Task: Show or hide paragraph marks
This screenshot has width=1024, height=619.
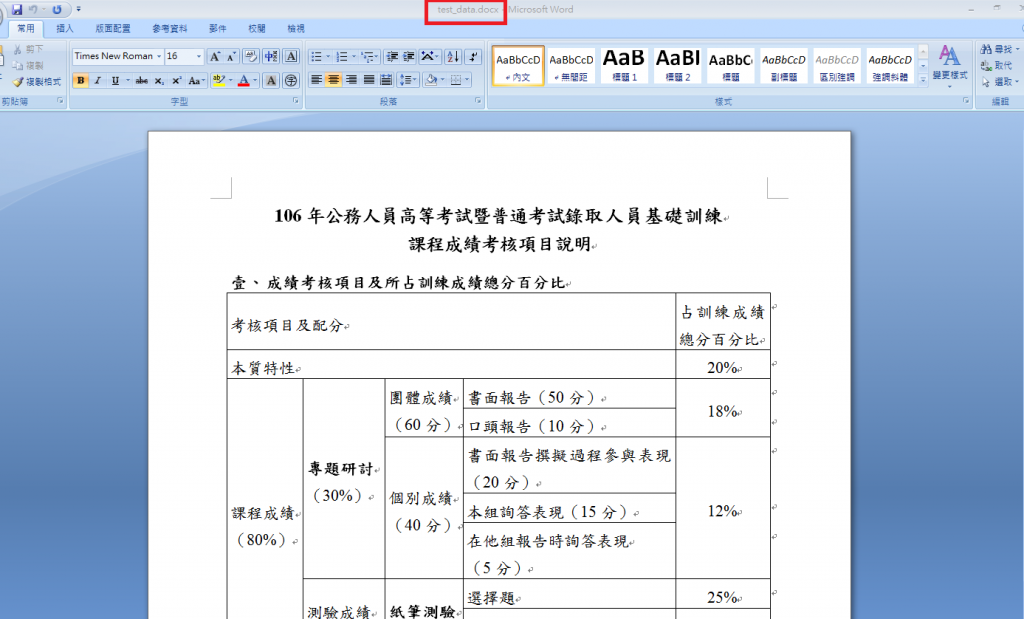Action: click(x=473, y=57)
